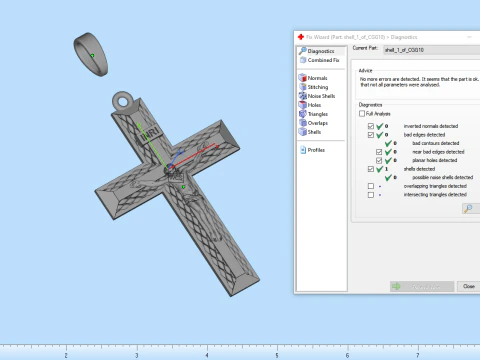Open the Triangles fix step

click(x=317, y=114)
